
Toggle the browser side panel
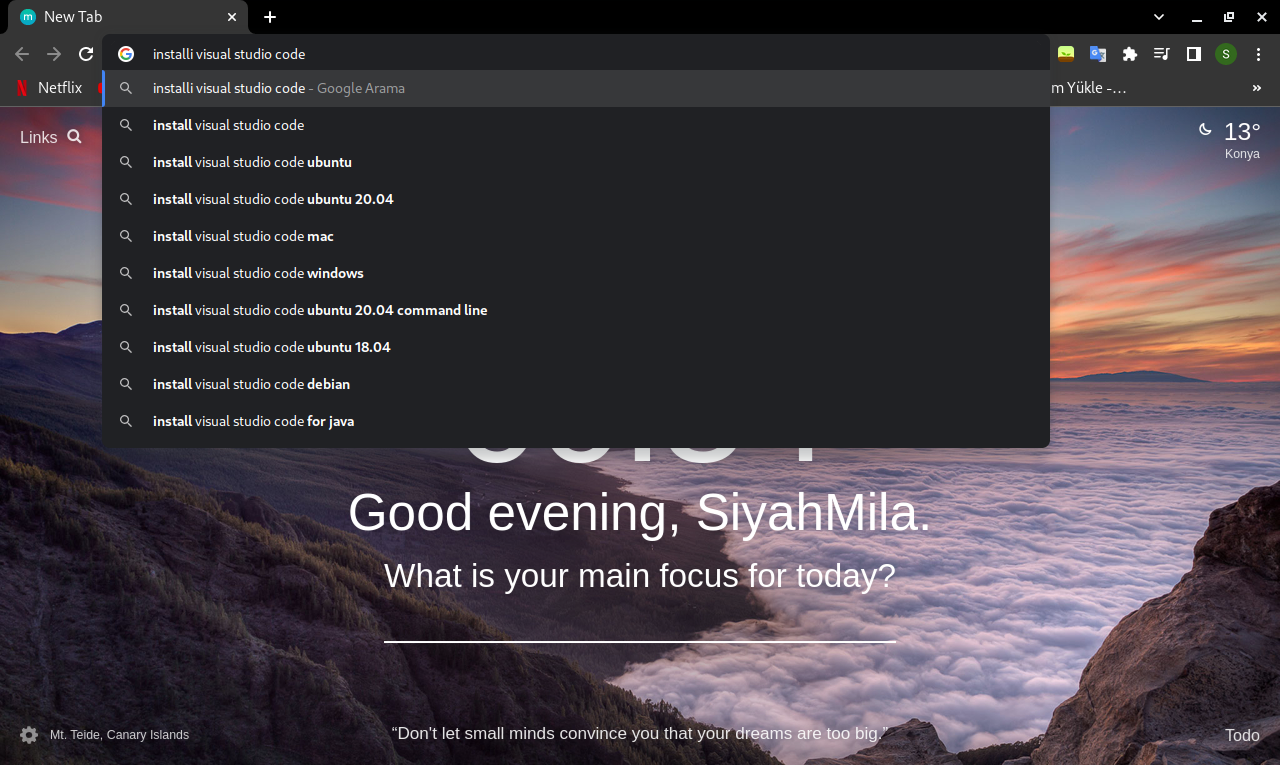click(x=1193, y=54)
